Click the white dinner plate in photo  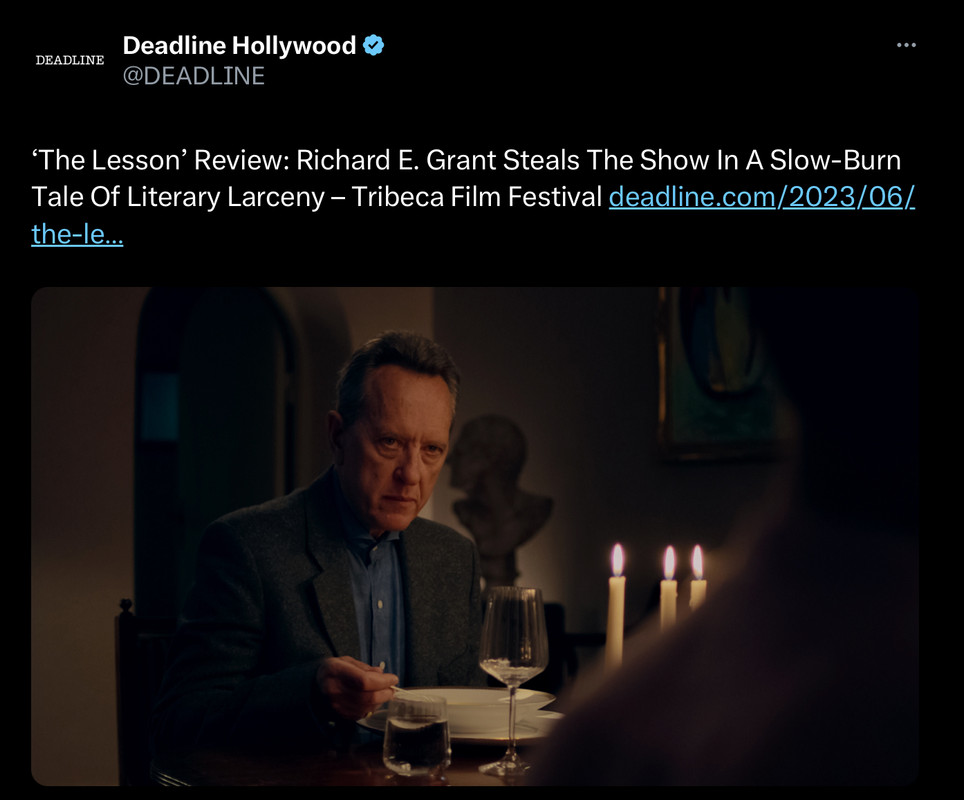pos(467,713)
